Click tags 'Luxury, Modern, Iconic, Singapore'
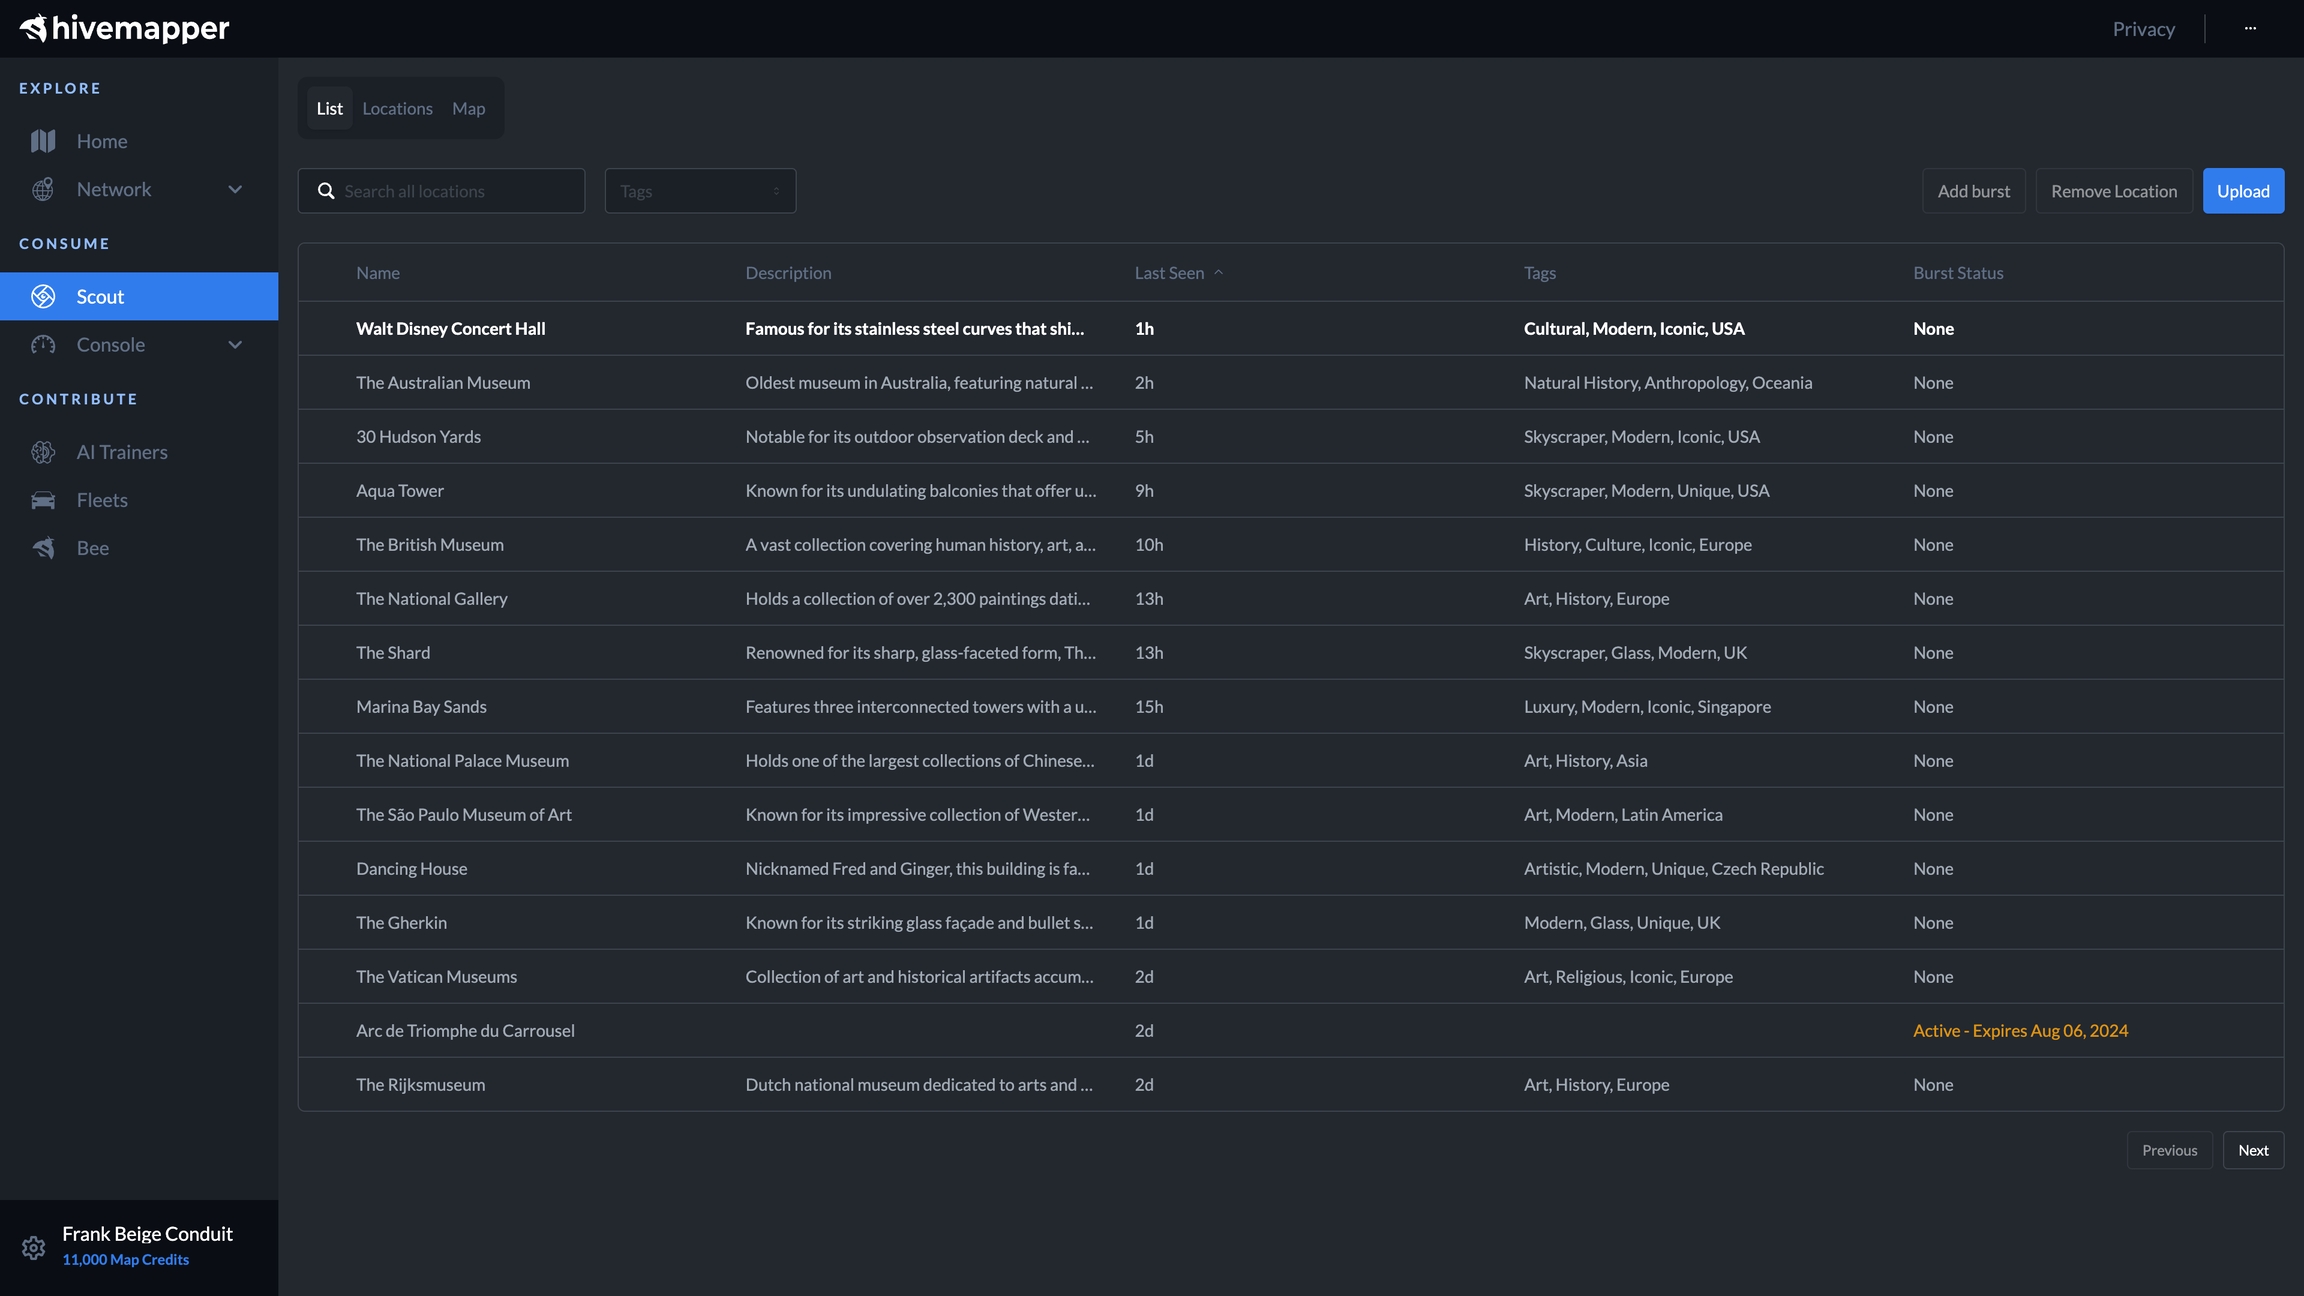 [1647, 706]
